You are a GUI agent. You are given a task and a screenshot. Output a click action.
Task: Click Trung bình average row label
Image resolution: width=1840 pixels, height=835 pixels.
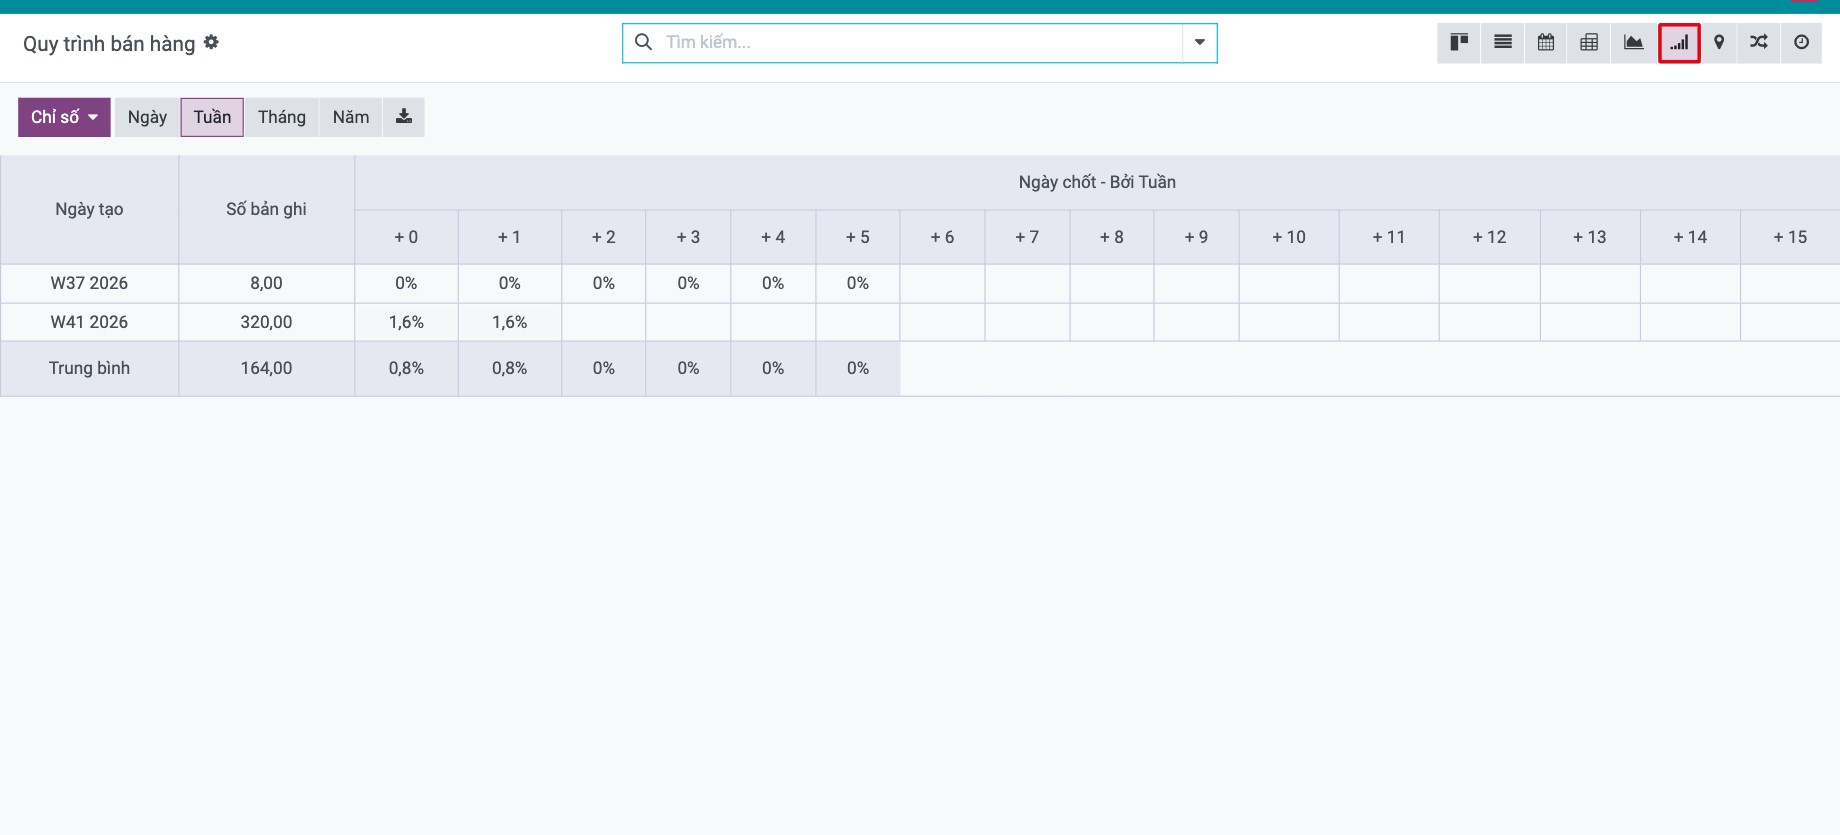pos(89,368)
